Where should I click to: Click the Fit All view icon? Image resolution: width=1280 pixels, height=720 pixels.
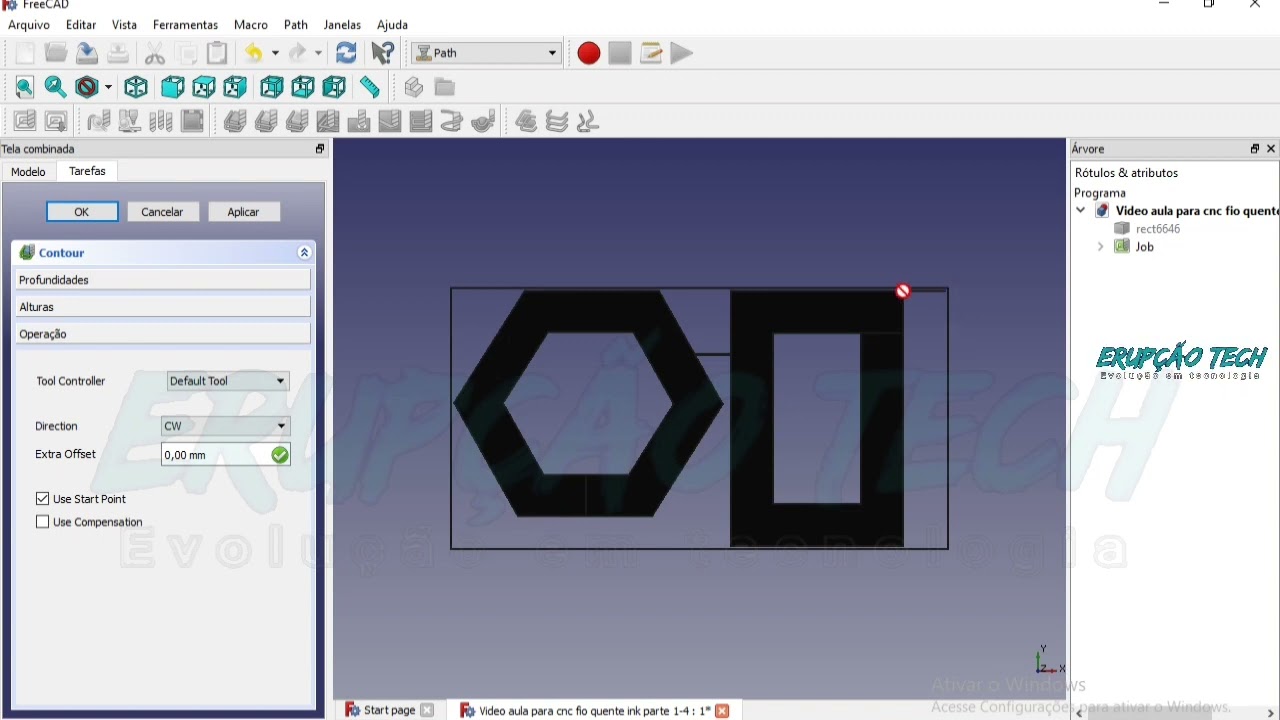click(25, 88)
